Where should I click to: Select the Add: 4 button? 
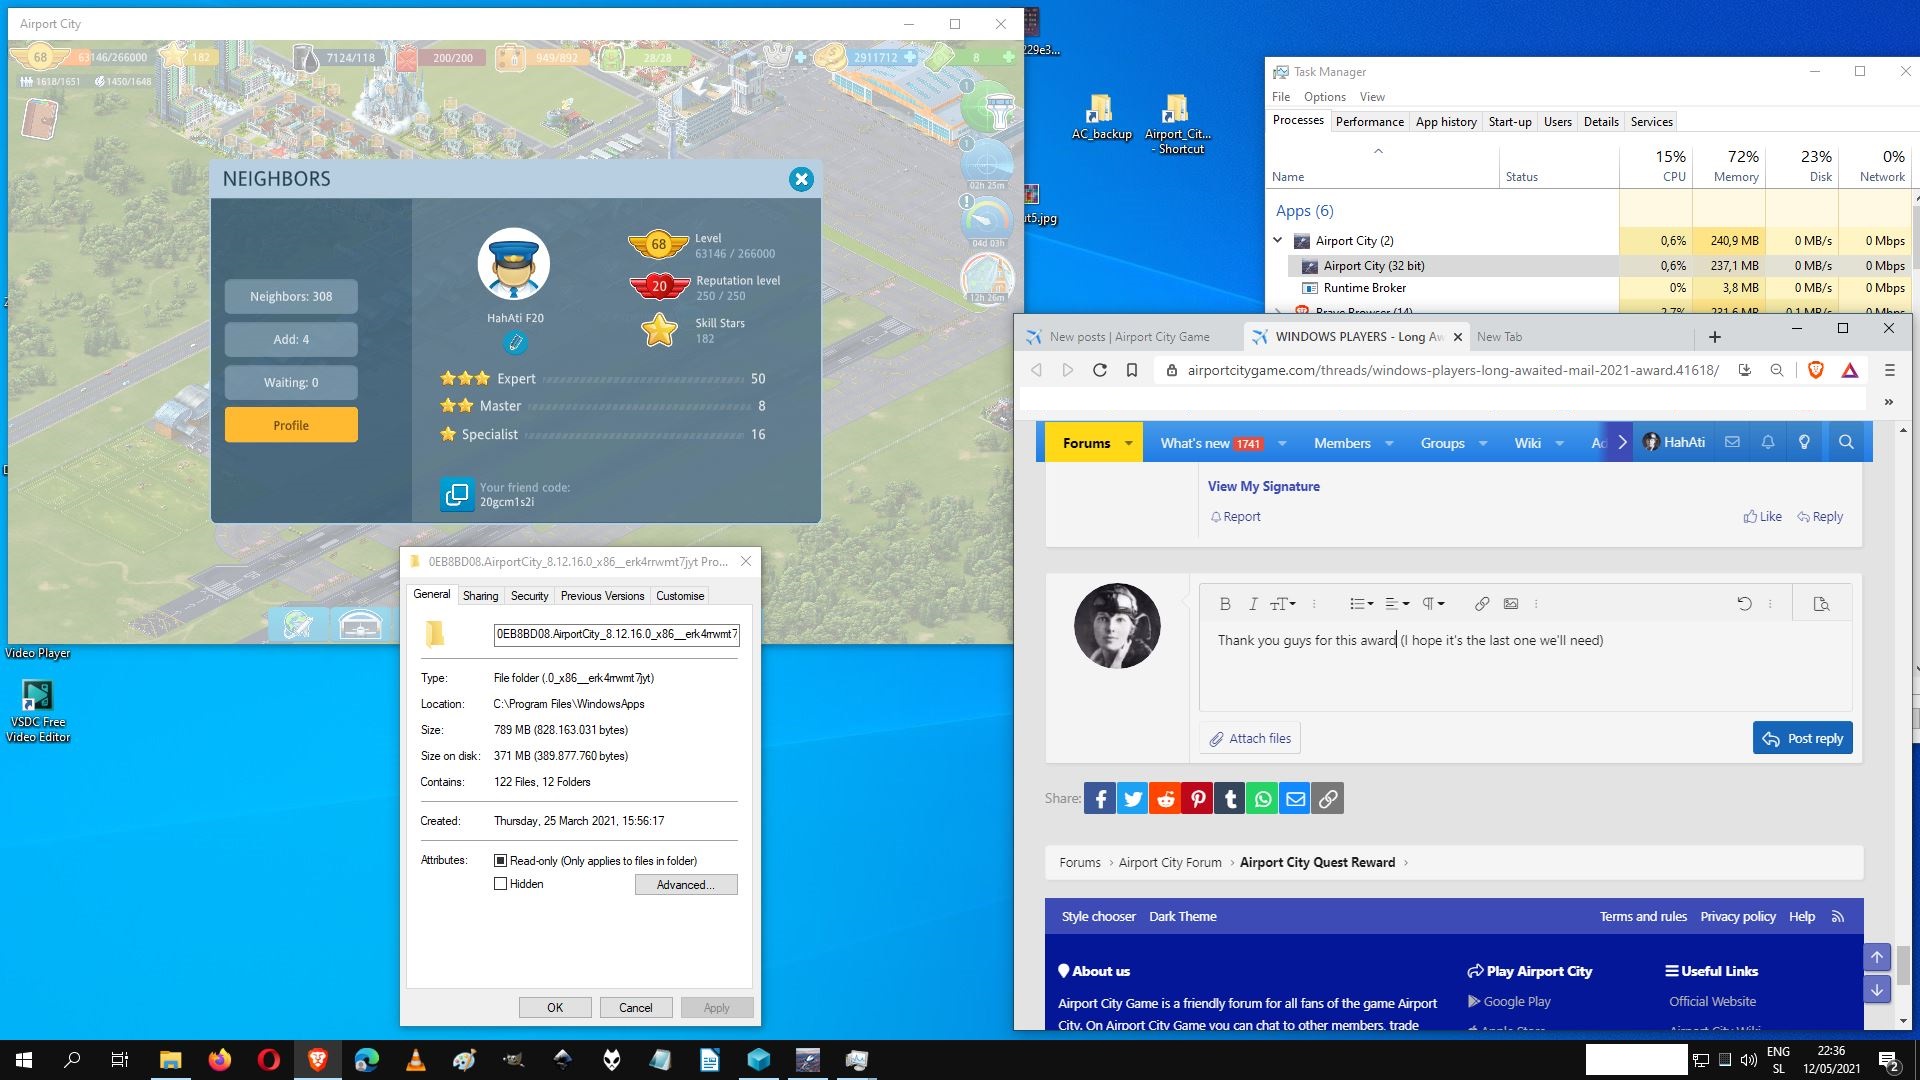click(x=291, y=339)
